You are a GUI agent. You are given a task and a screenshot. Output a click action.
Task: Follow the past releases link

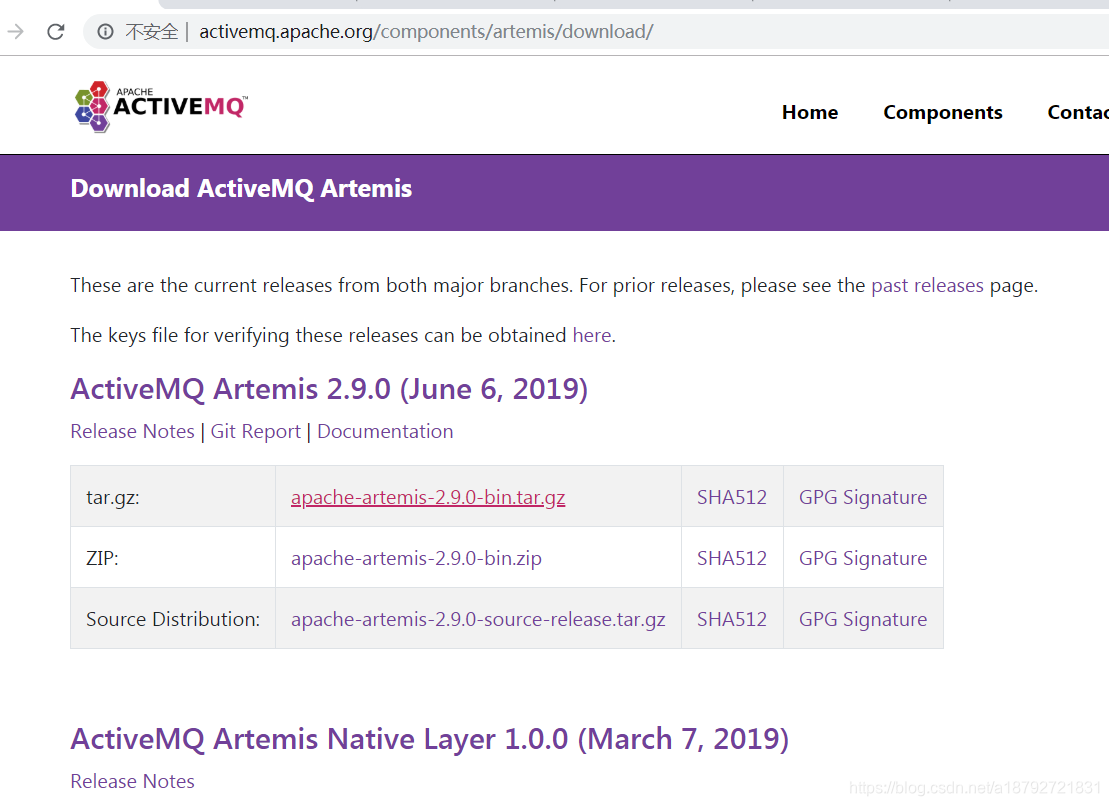point(927,286)
